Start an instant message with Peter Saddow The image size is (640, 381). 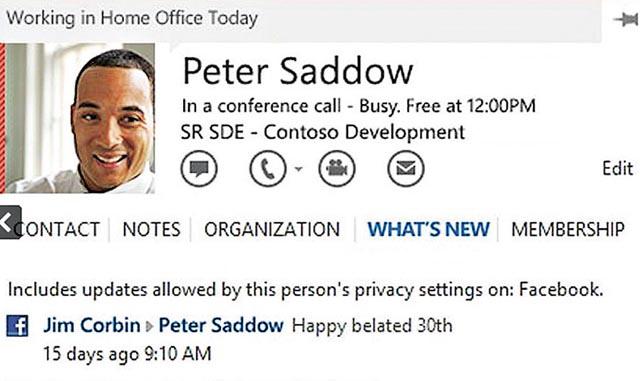pyautogui.click(x=199, y=169)
